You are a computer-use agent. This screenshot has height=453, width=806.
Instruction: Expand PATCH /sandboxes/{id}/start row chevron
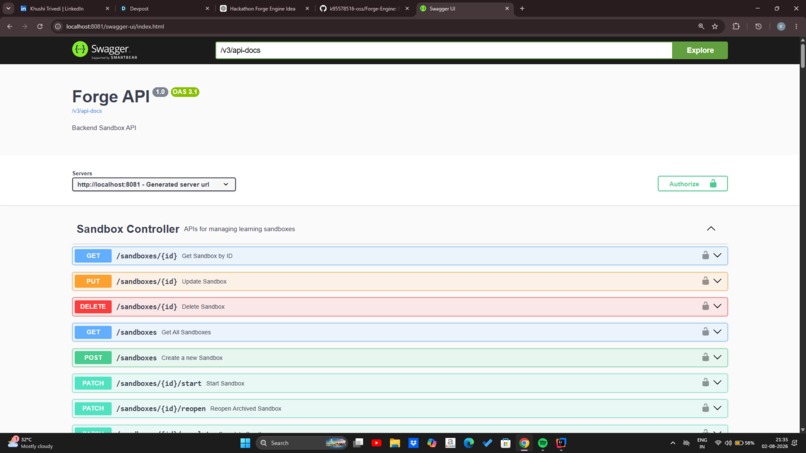pos(718,383)
